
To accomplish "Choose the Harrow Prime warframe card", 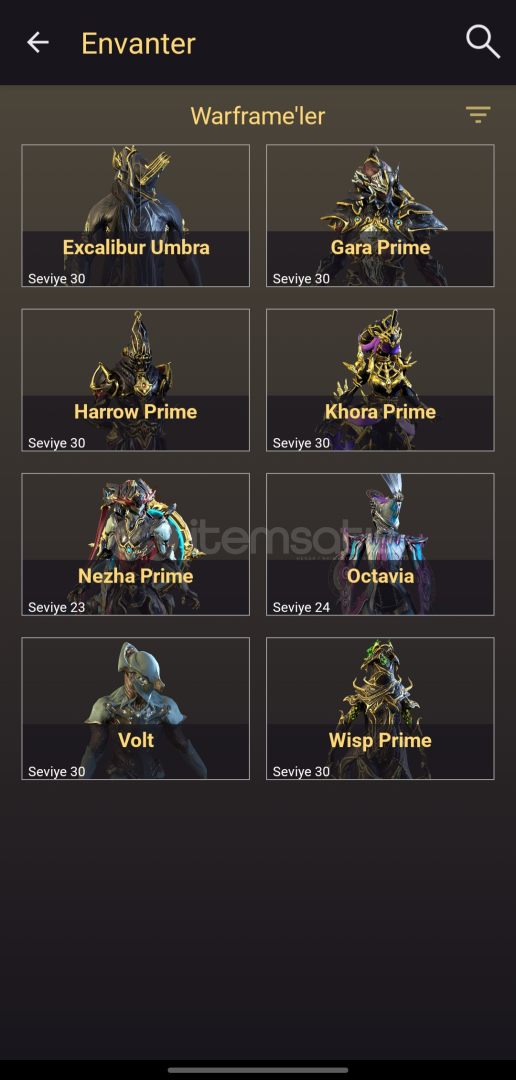I will click(x=136, y=380).
